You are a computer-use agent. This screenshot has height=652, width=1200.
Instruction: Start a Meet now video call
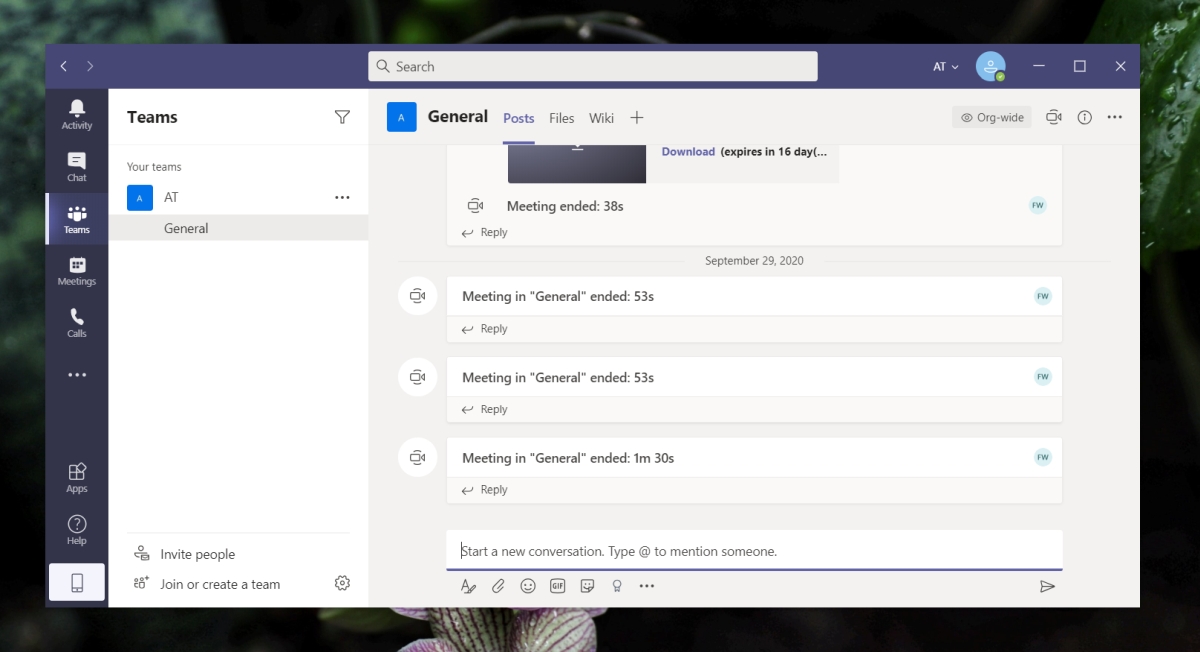tap(1053, 117)
